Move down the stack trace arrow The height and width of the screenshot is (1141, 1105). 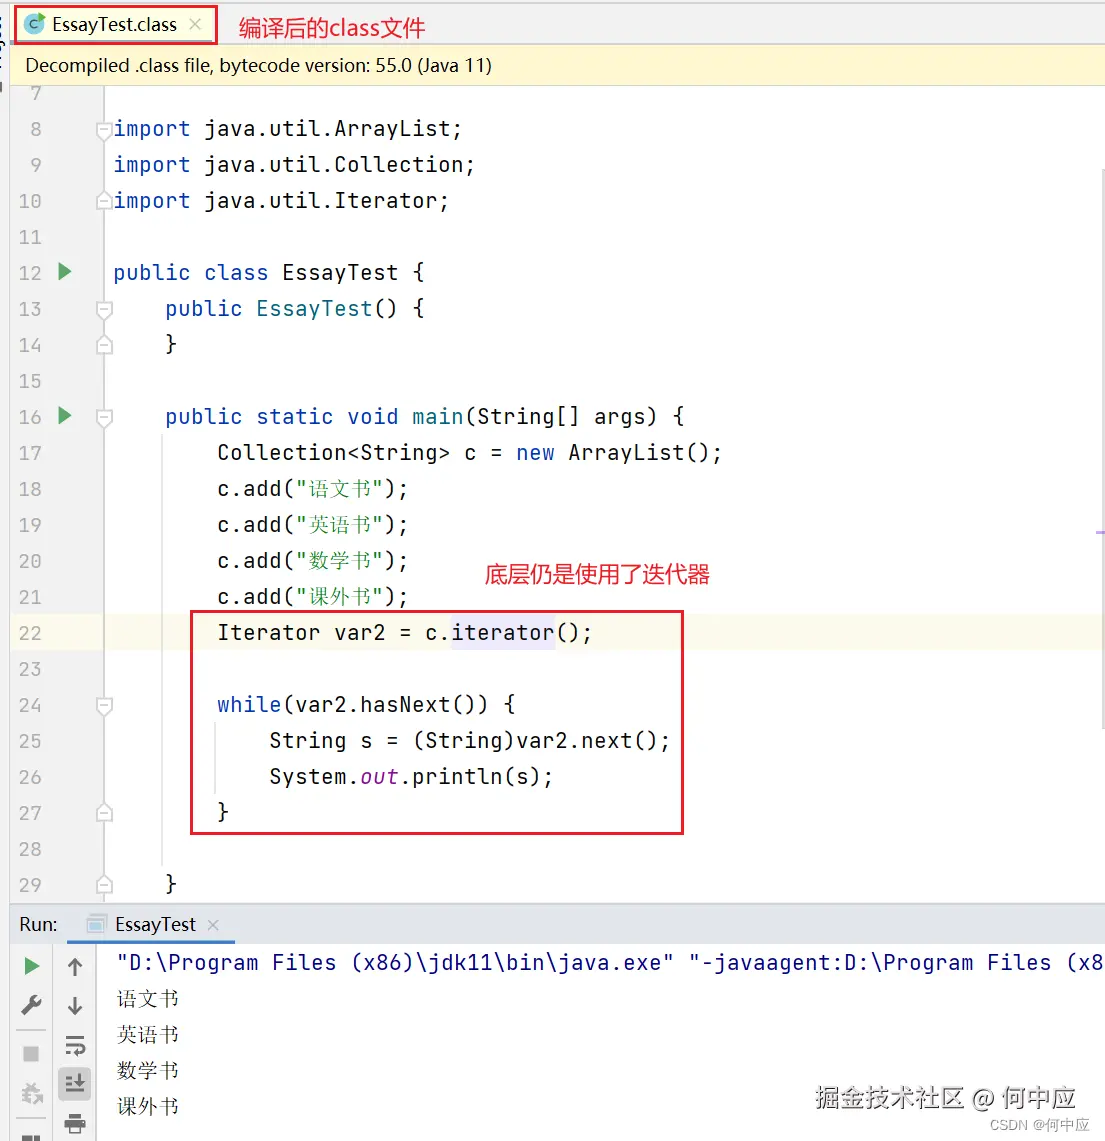[75, 1006]
